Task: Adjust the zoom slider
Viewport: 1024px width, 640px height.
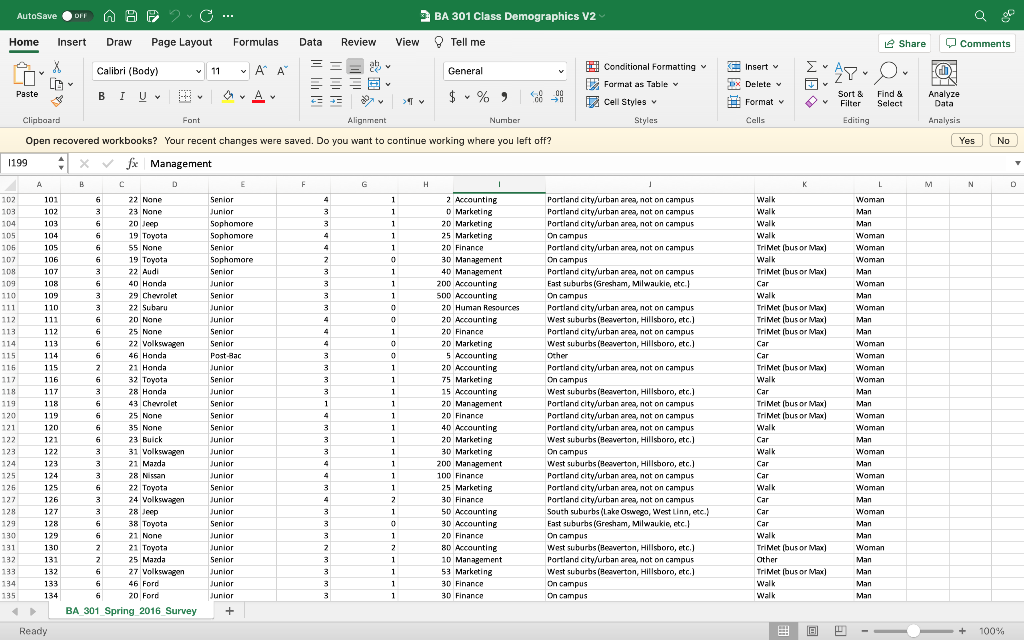Action: [913, 631]
